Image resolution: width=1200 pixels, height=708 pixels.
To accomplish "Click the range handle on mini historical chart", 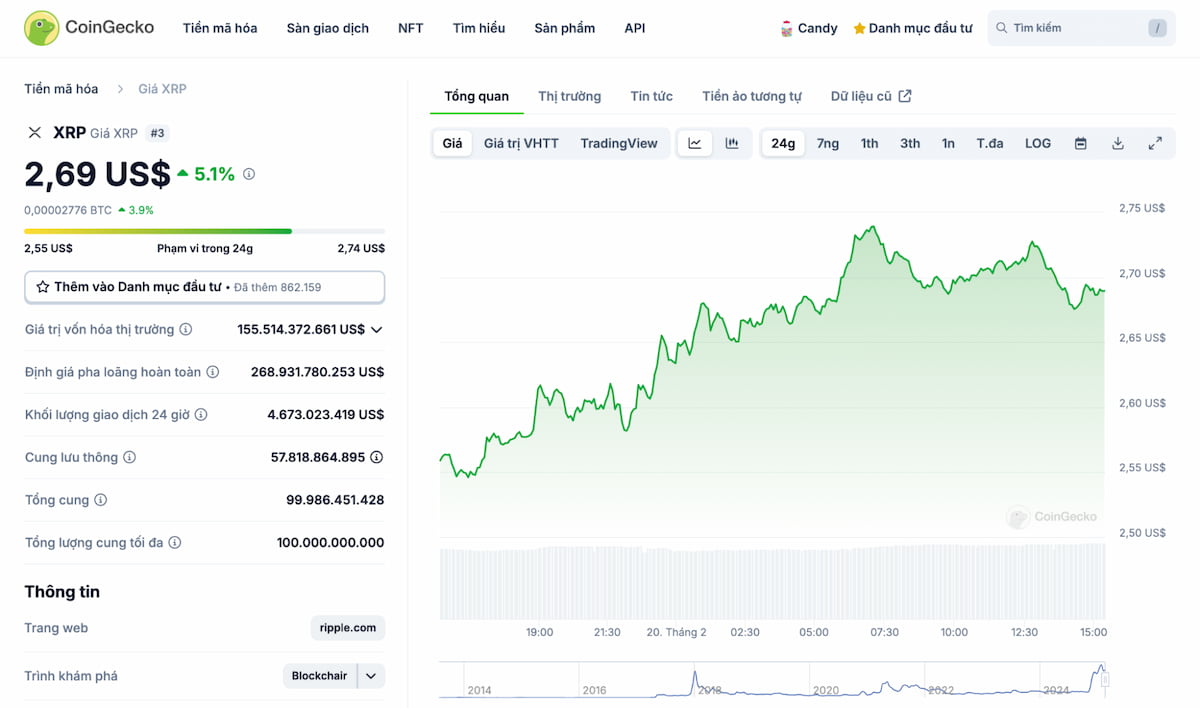I will point(1106,680).
